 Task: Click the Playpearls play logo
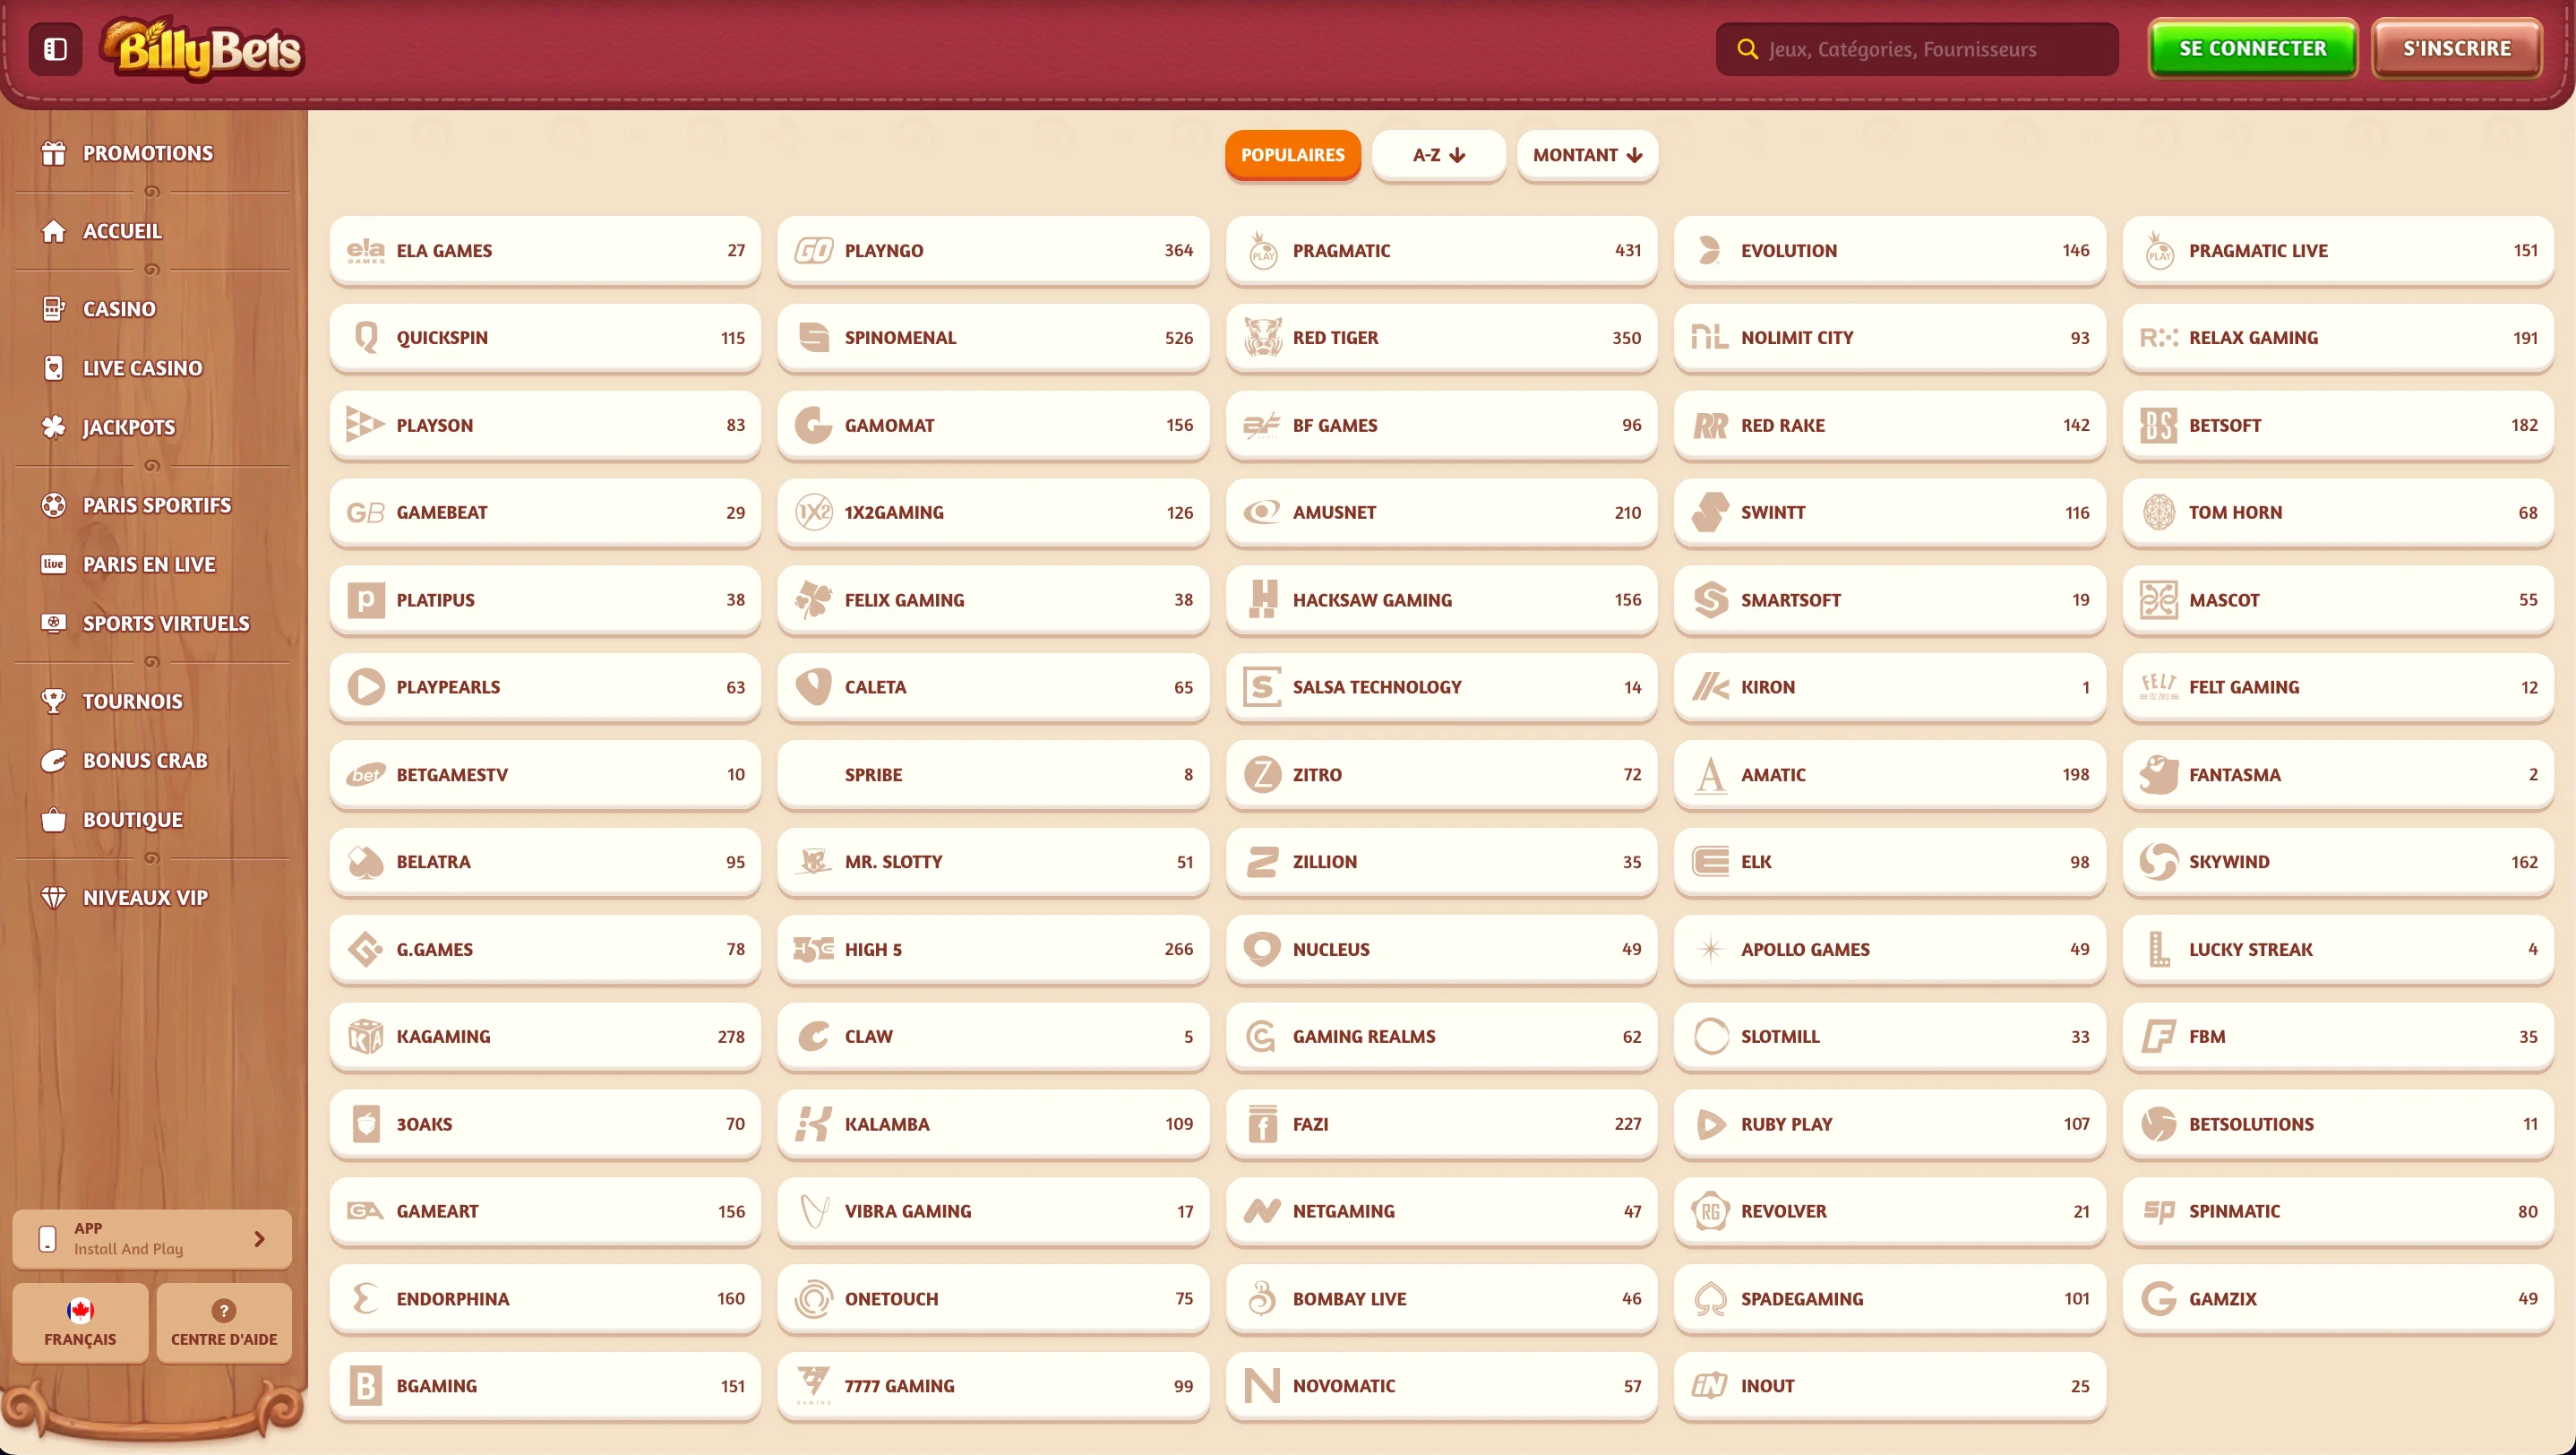(366, 687)
